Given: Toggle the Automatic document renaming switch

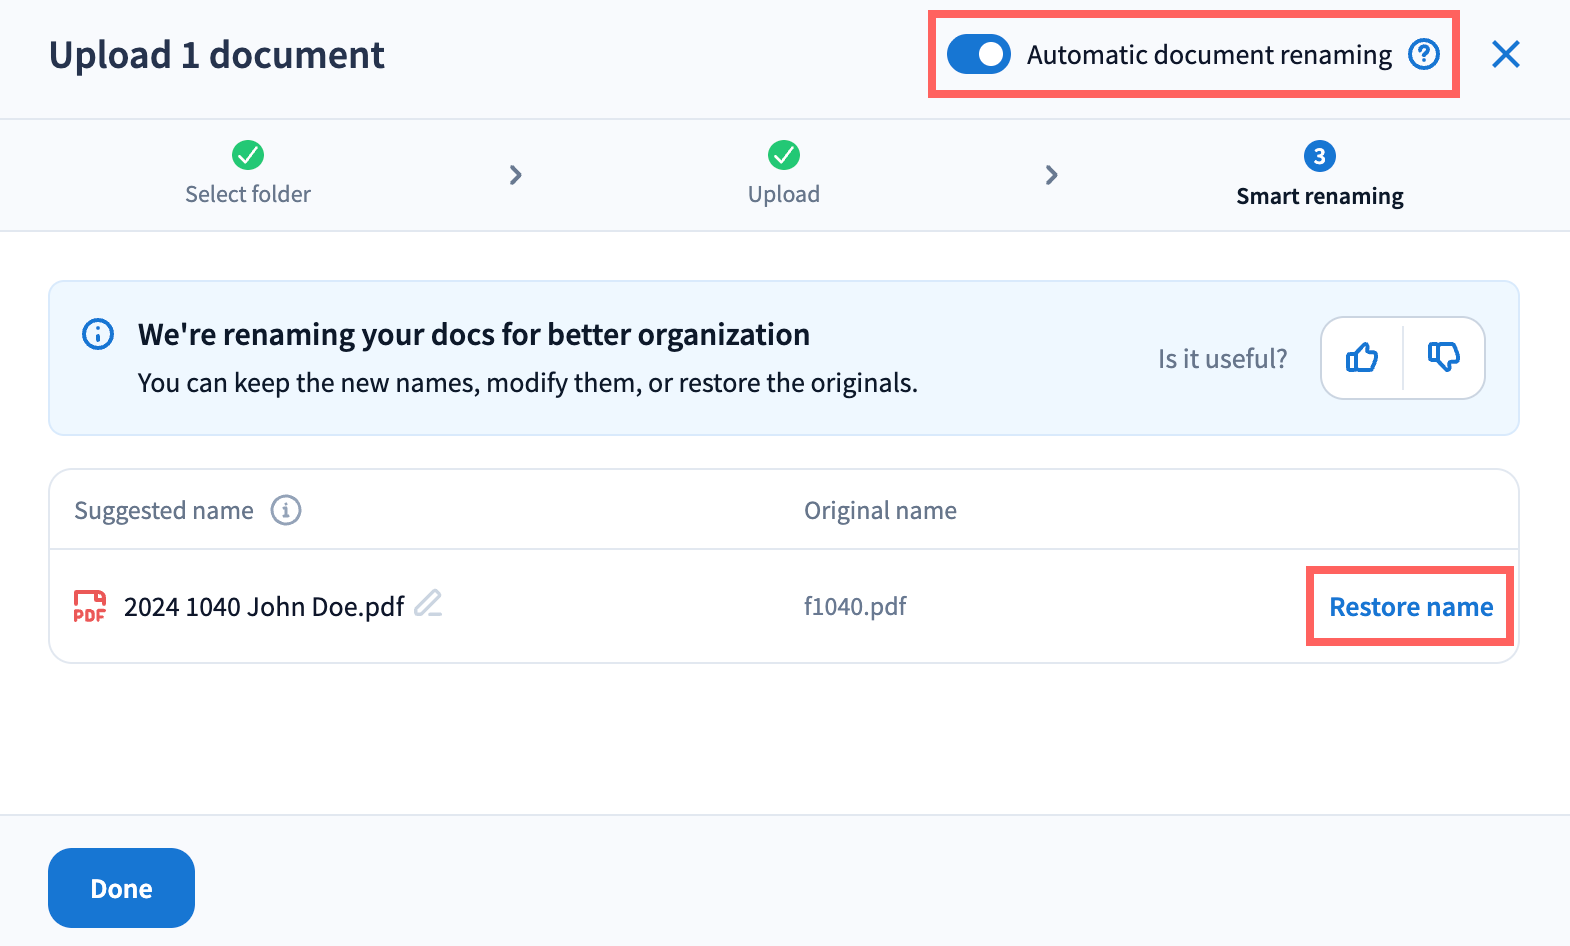Looking at the screenshot, I should (x=978, y=54).
